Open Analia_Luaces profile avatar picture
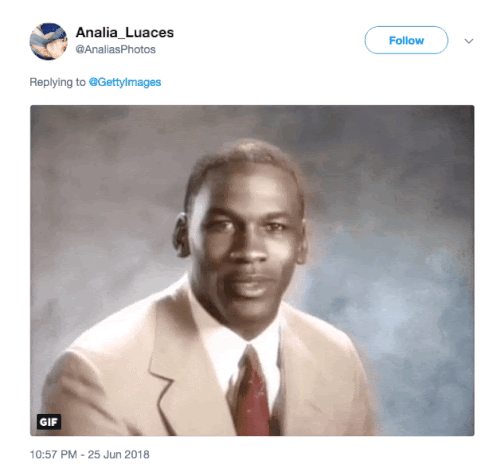The image size is (500, 468). click(x=48, y=41)
